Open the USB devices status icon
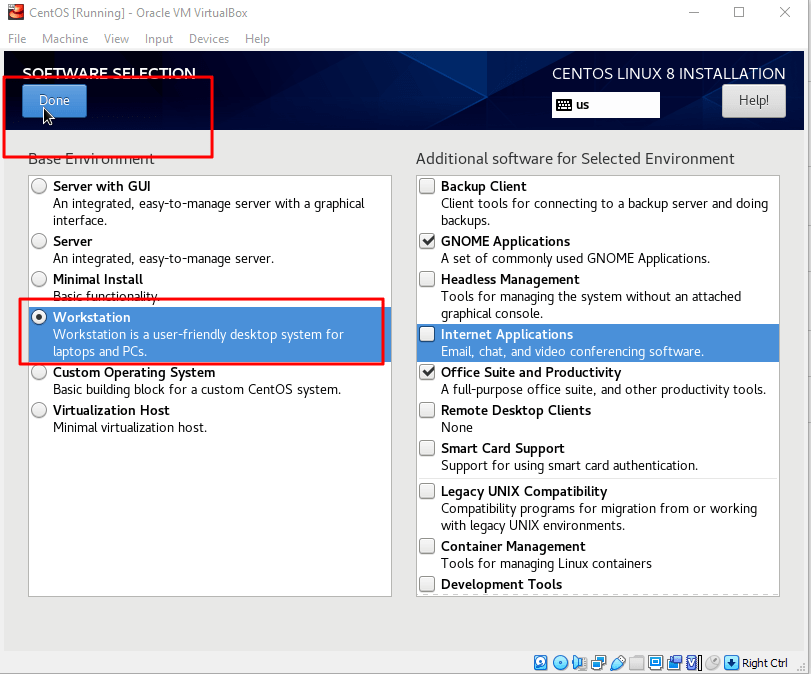 pyautogui.click(x=618, y=663)
